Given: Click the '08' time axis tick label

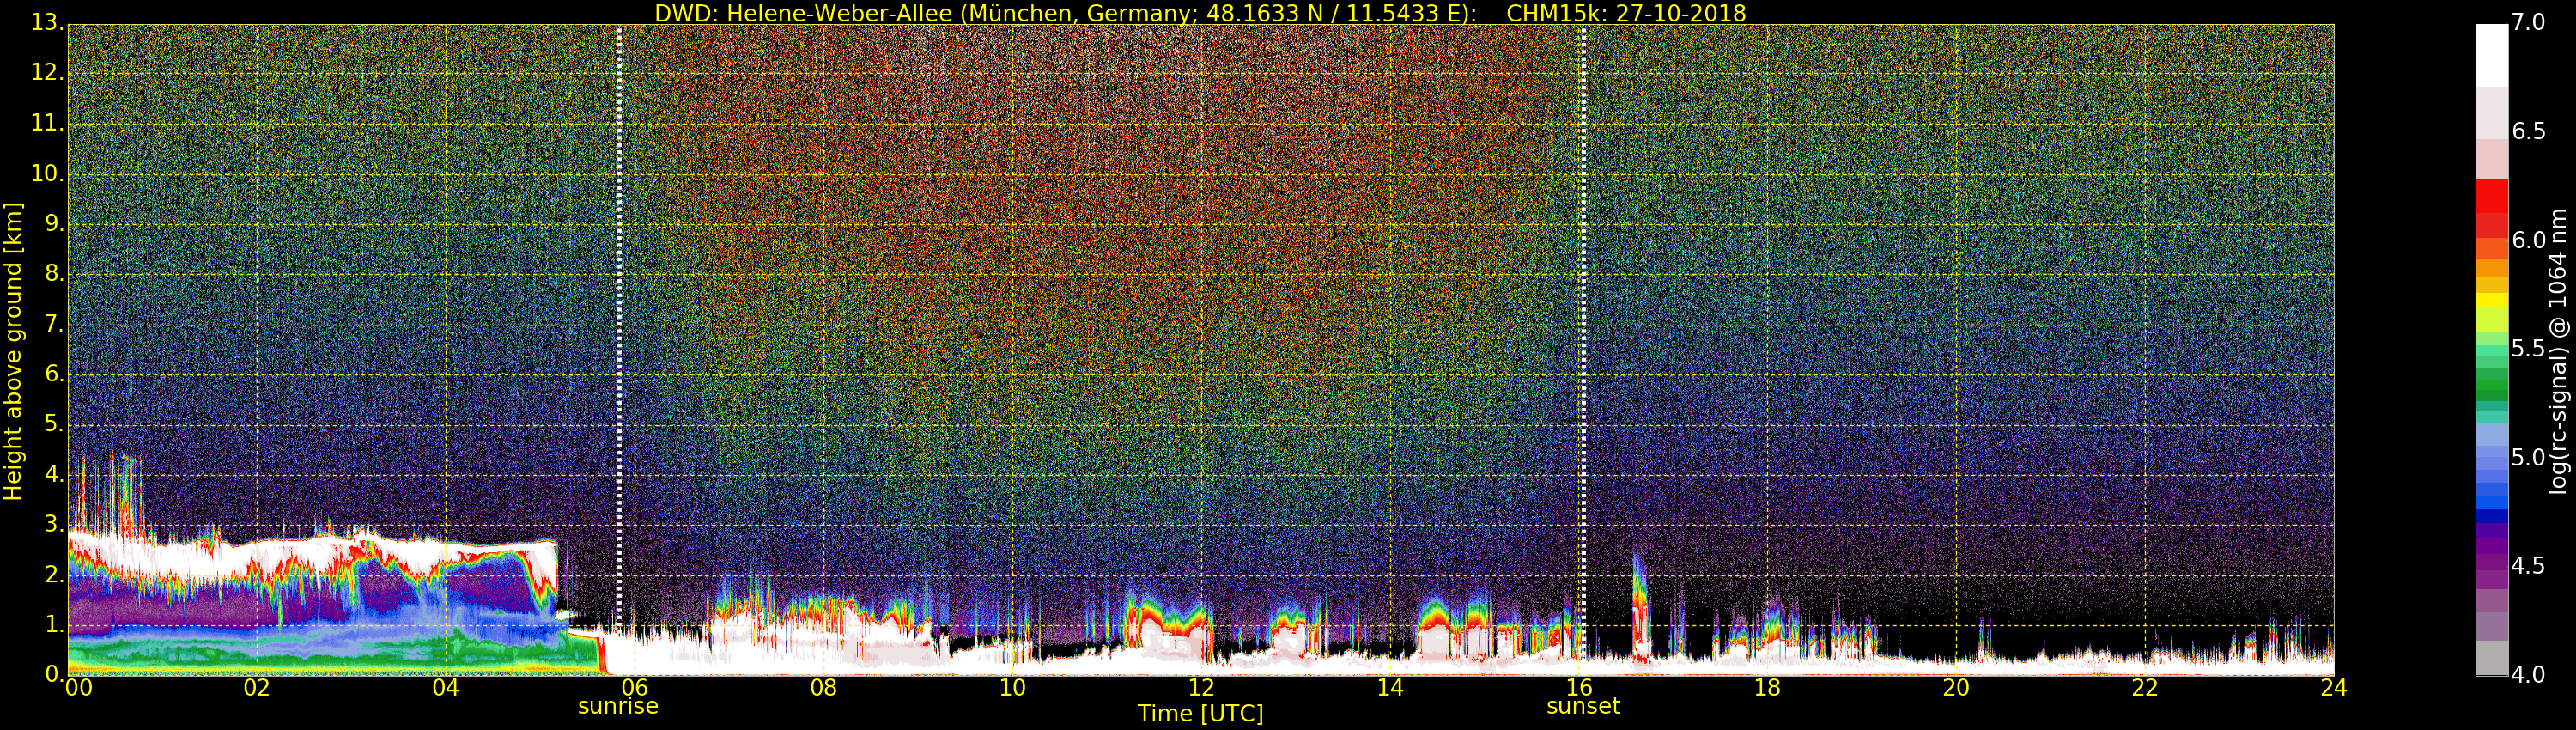Looking at the screenshot, I should coord(823,688).
